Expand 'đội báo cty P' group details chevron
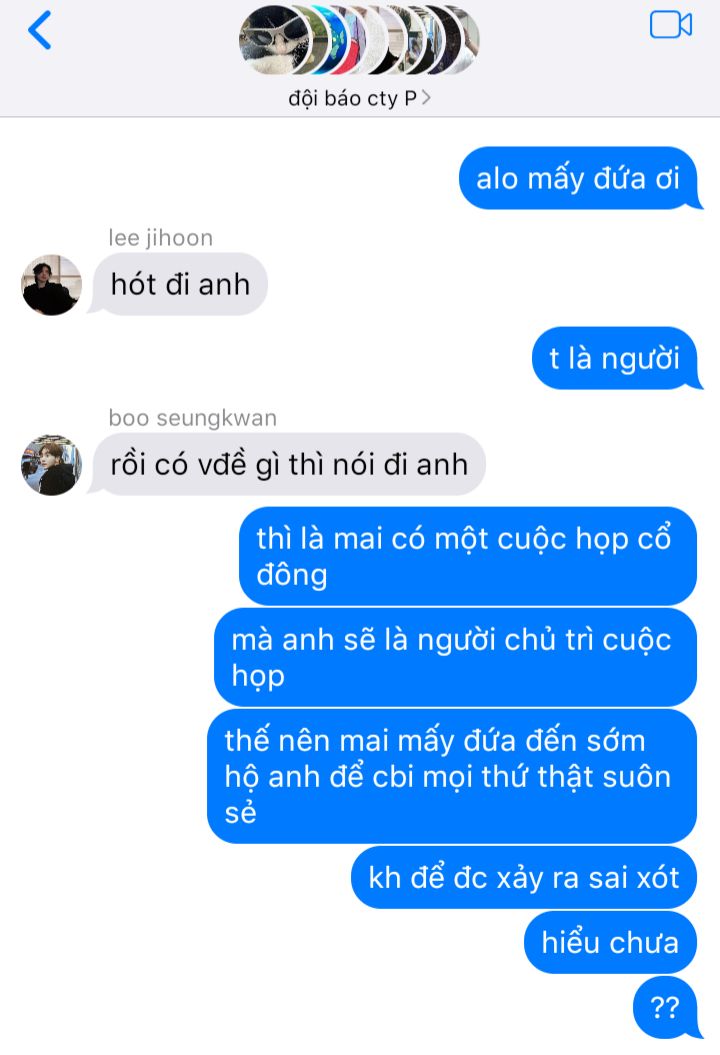Image resolution: width=720 pixels, height=1055 pixels. point(426,98)
